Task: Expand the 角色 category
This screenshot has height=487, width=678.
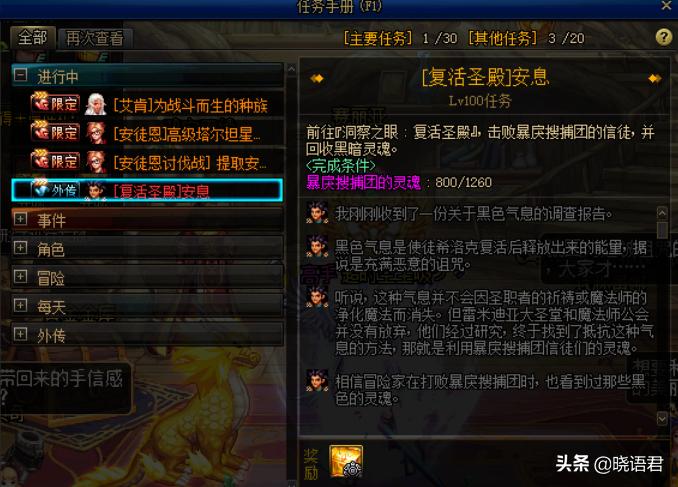Action: tap(20, 248)
